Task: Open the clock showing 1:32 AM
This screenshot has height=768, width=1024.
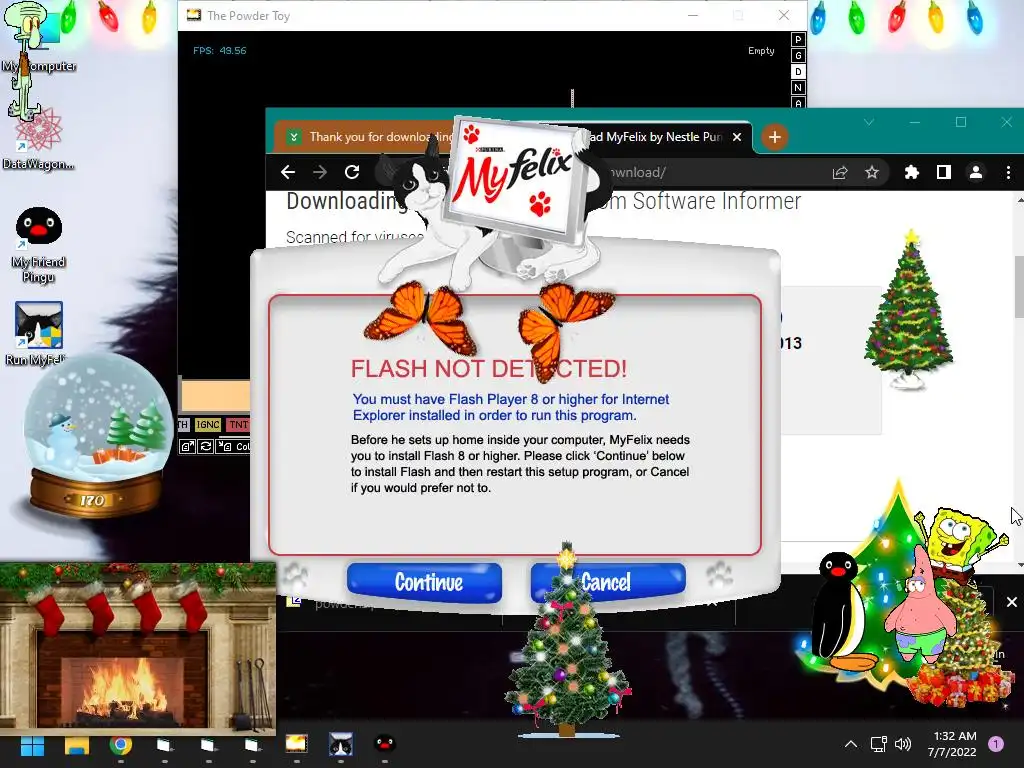Action: (x=952, y=744)
